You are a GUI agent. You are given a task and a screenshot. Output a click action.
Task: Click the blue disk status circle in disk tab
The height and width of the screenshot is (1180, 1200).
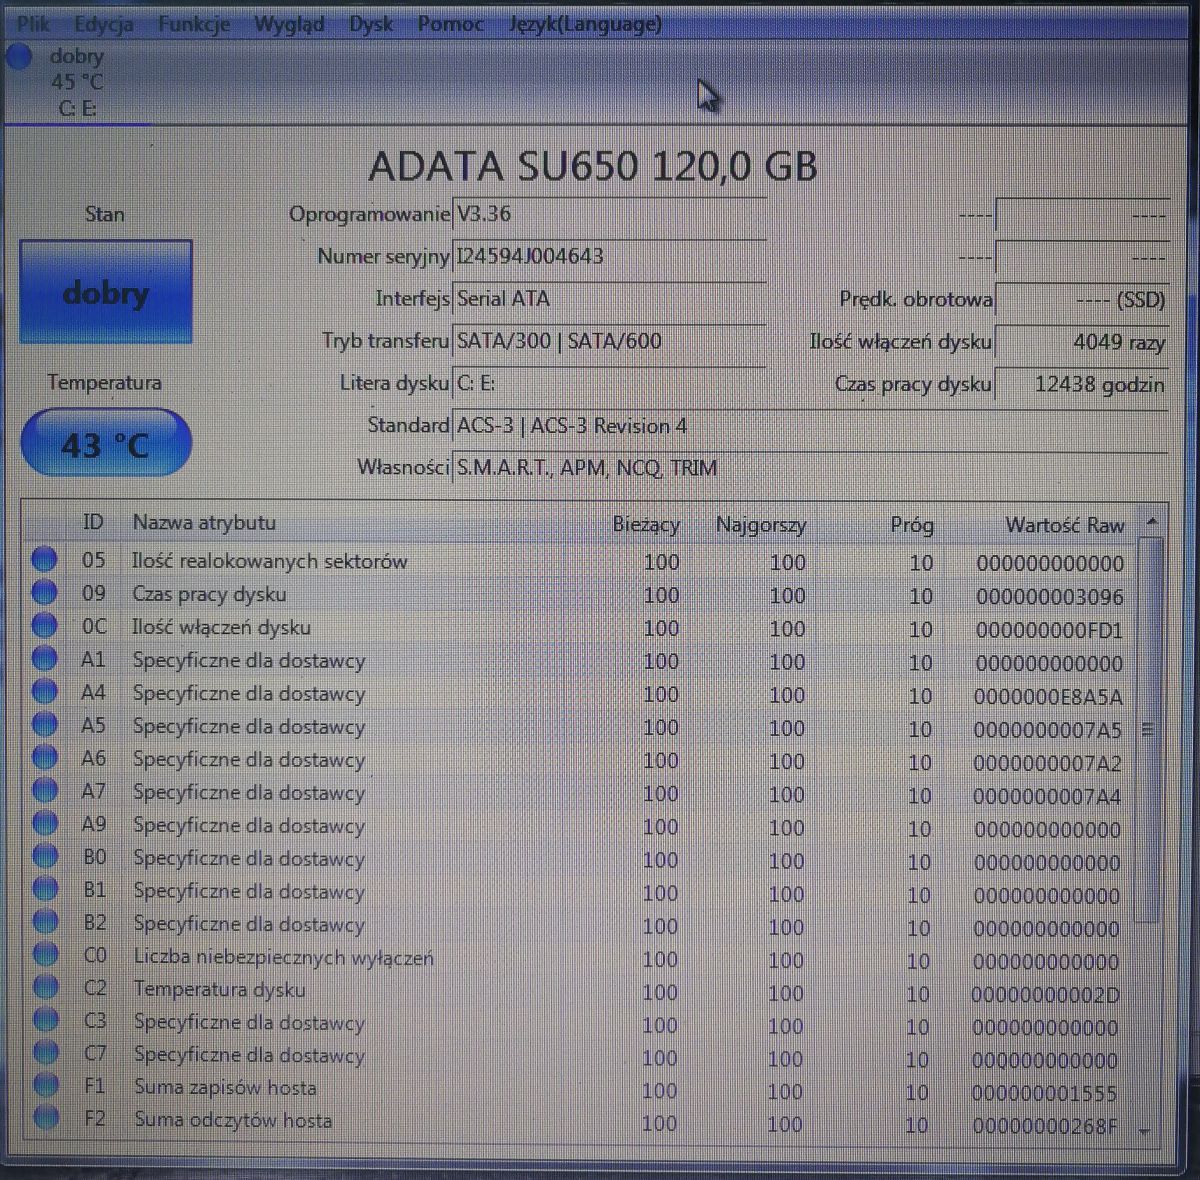(19, 57)
